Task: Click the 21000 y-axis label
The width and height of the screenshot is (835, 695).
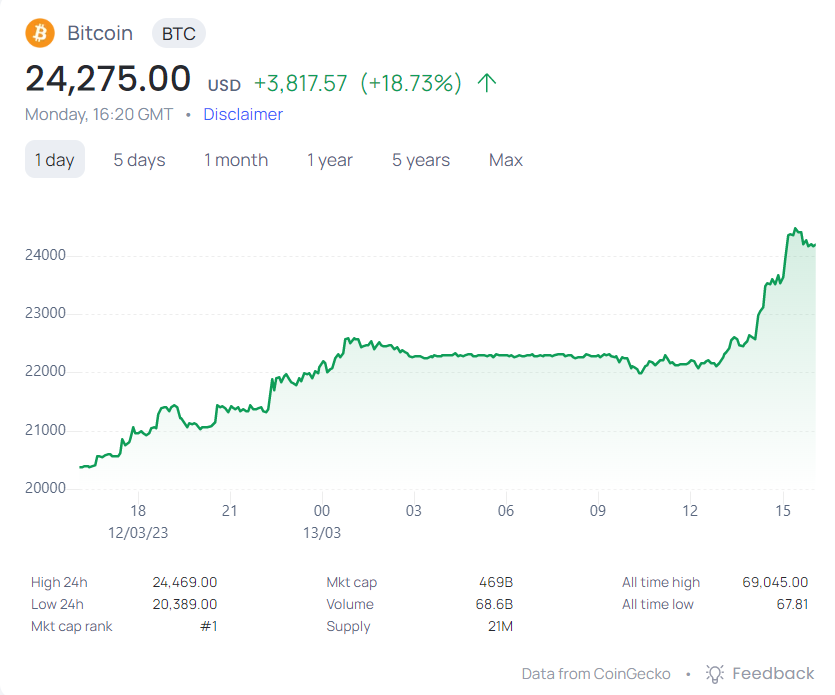Action: tap(45, 430)
